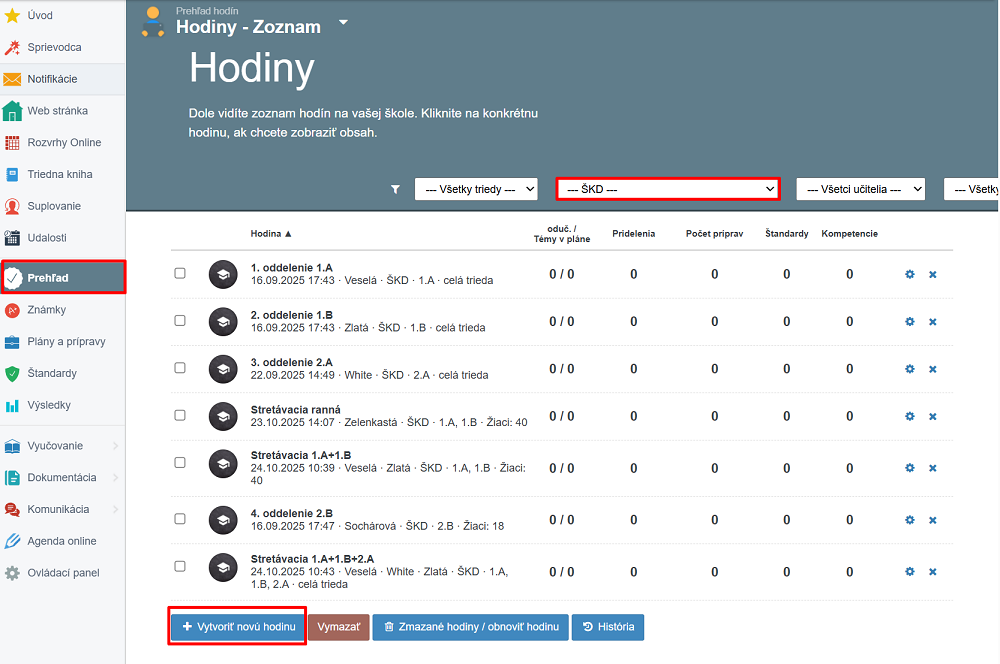Click the gear icon for 1. oddelenie 1.A
The image size is (1000, 664).
(x=910, y=274)
